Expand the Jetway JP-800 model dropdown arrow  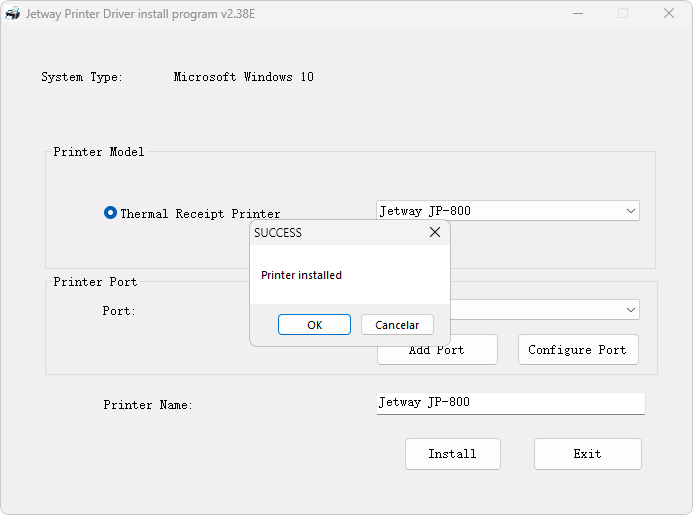(x=631, y=211)
